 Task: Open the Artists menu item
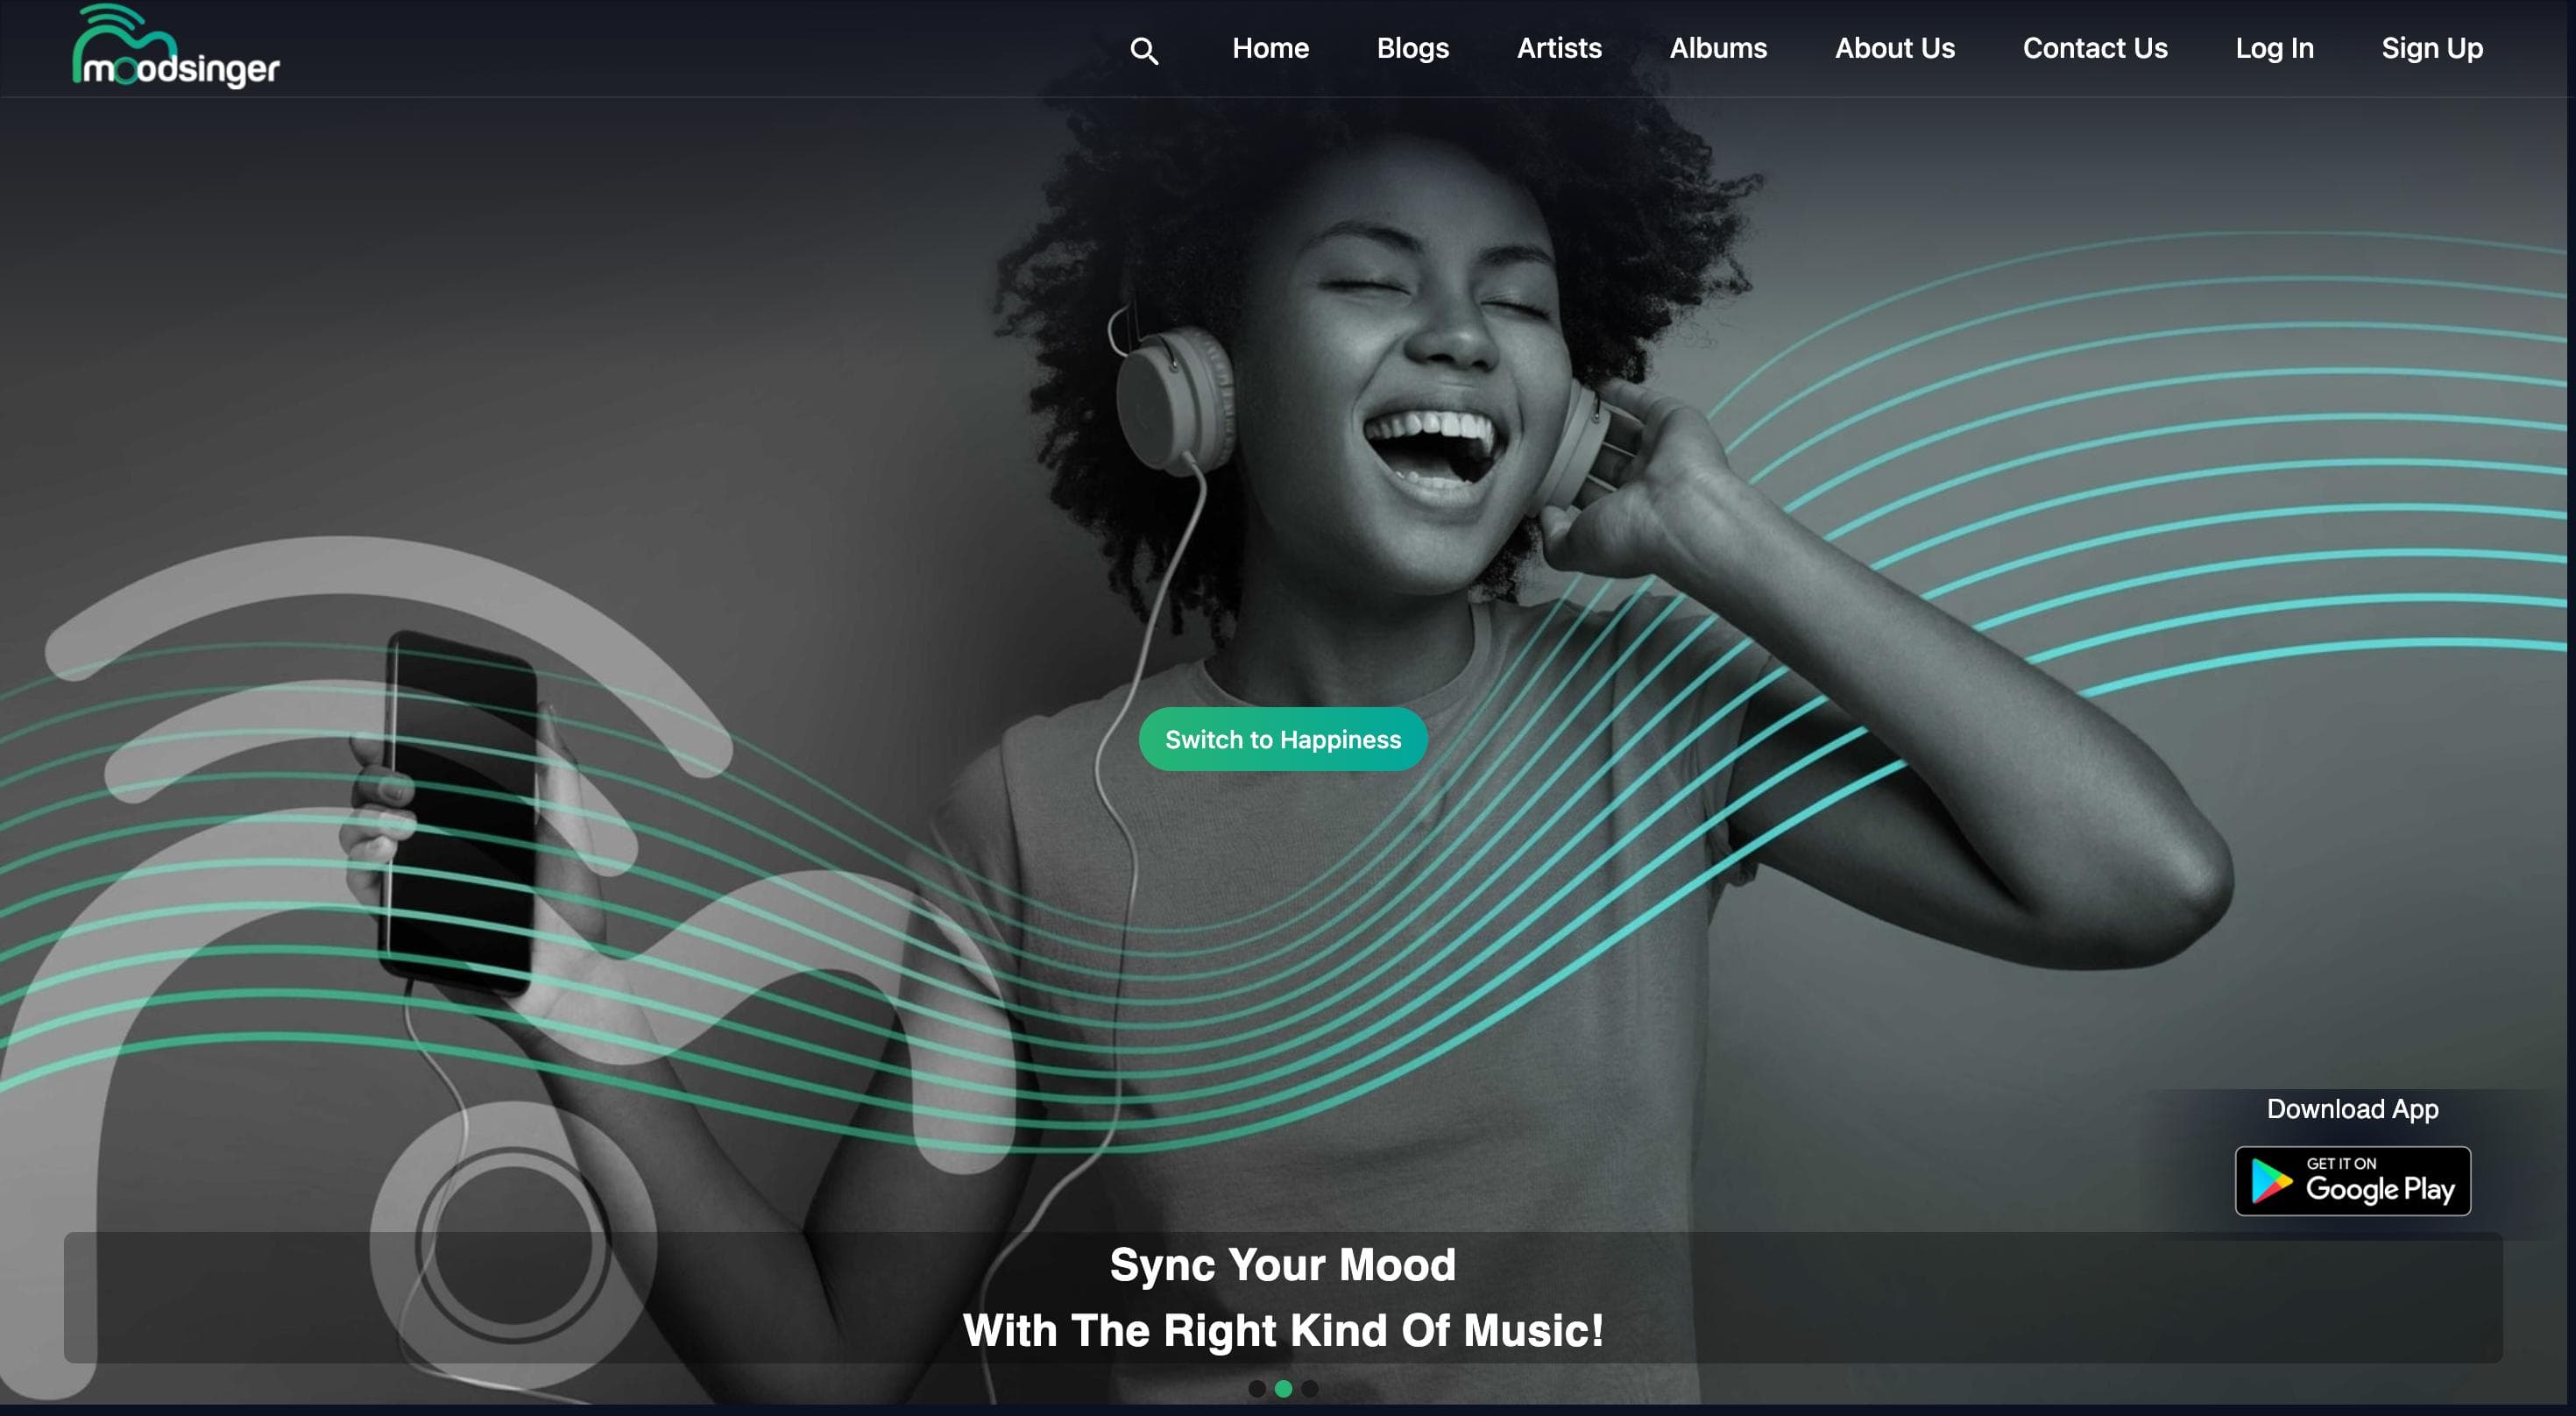point(1559,48)
